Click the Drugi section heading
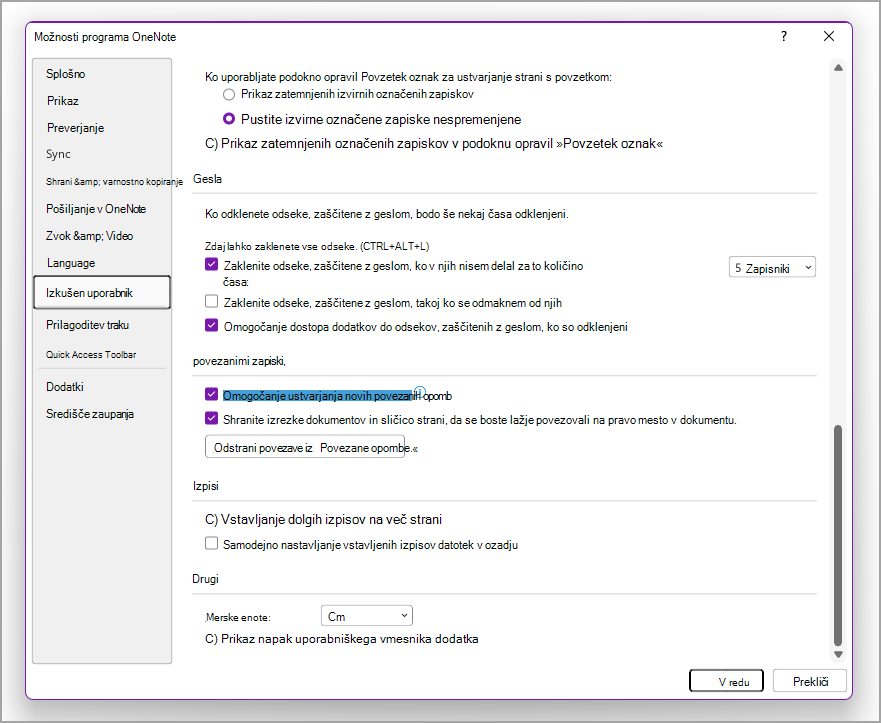 pyautogui.click(x=205, y=579)
